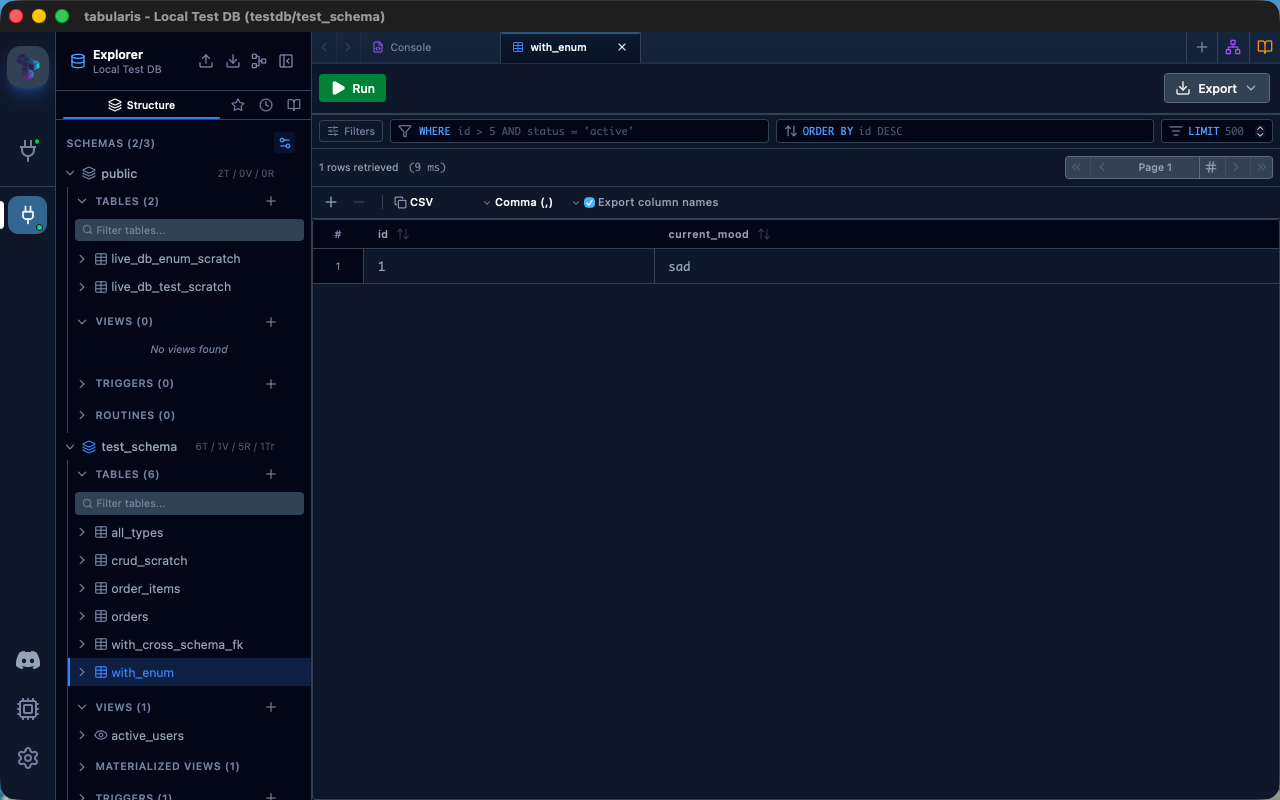Open the favorites star tab icon
1280x800 pixels.
238,105
